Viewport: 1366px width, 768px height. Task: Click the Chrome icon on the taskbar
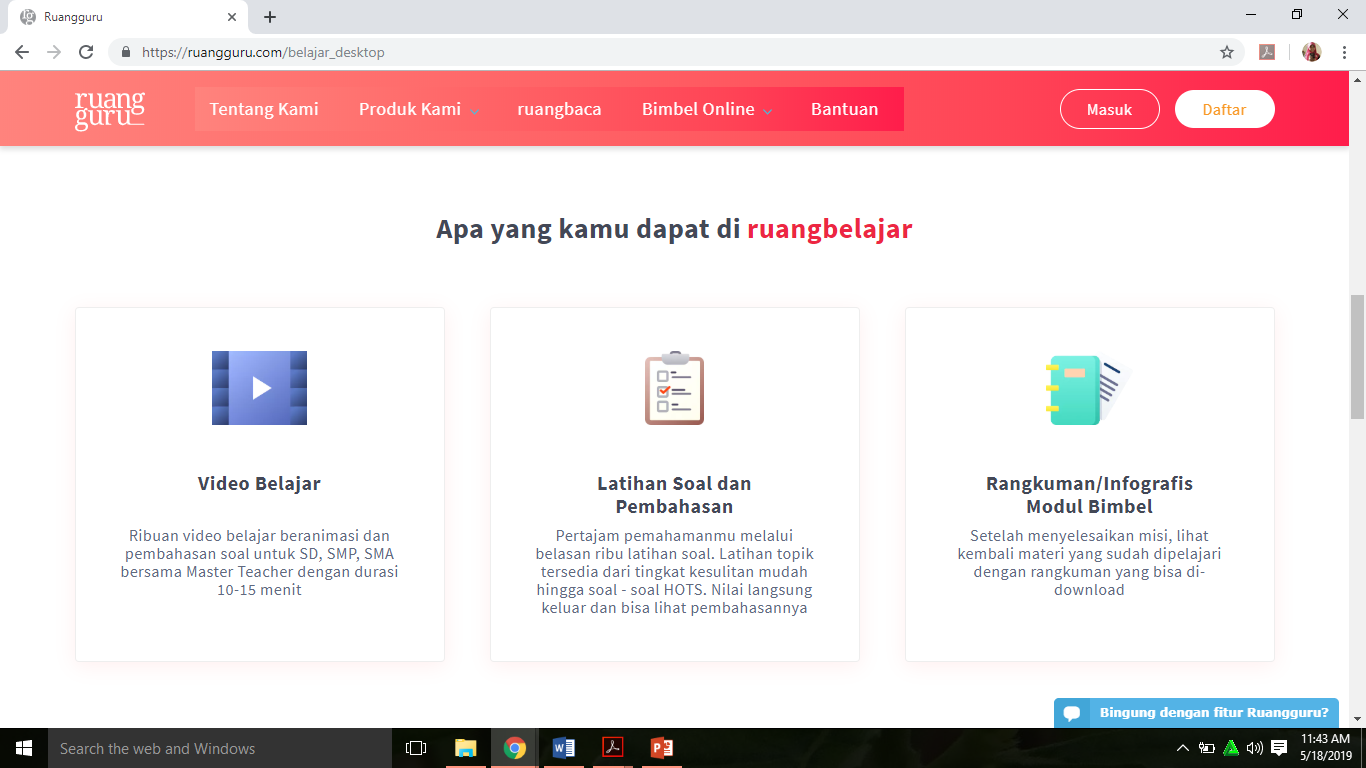click(515, 748)
